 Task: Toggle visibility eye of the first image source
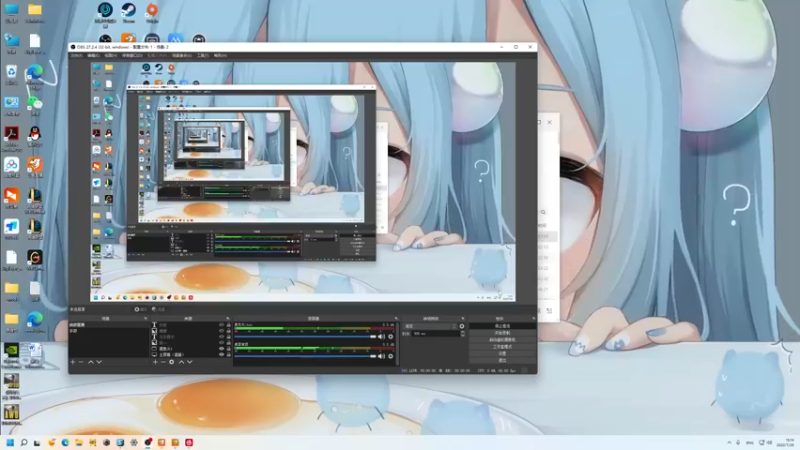pyautogui.click(x=221, y=331)
